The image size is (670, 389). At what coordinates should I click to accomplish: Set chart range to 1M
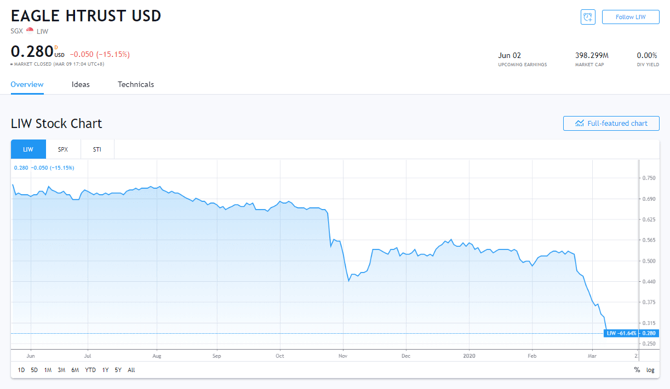pos(48,370)
